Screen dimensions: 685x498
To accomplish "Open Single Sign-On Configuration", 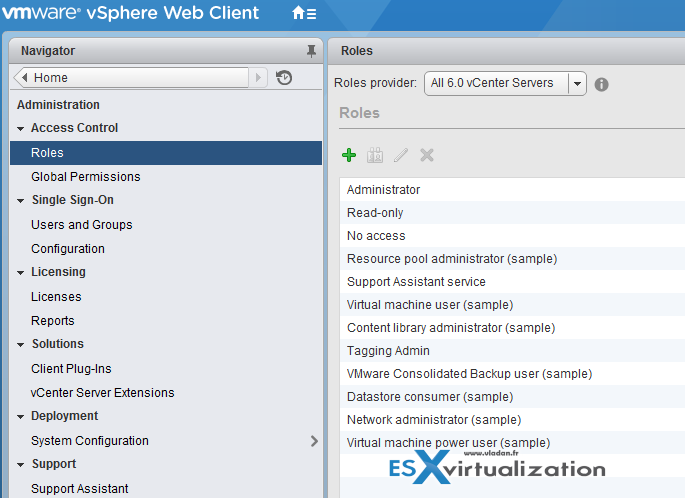I will [x=68, y=249].
